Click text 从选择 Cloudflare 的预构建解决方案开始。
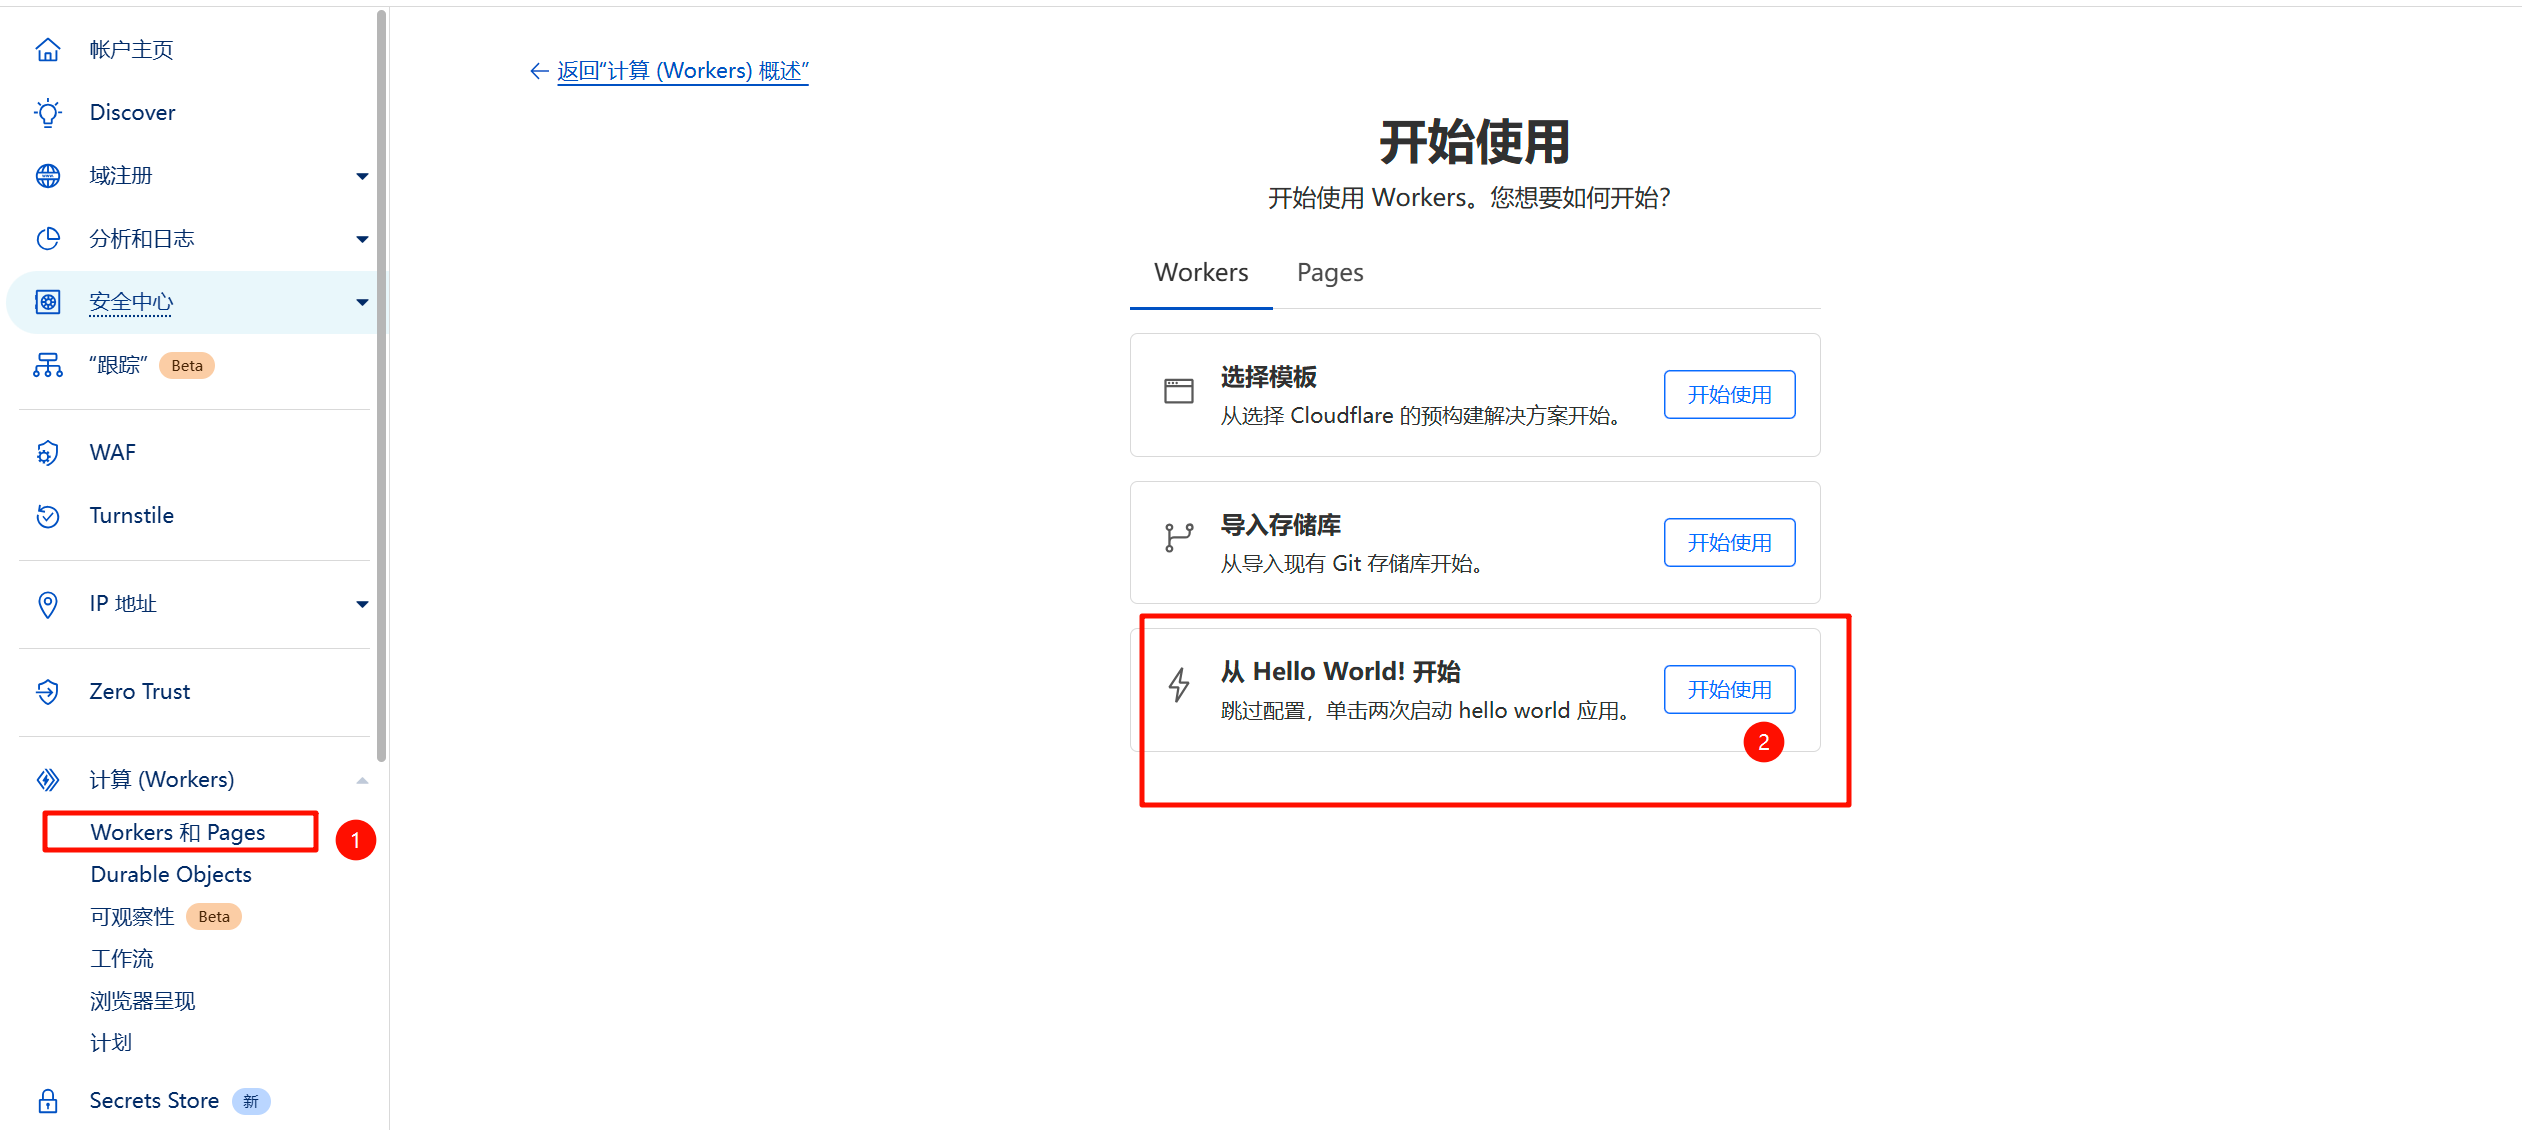Image resolution: width=2522 pixels, height=1130 pixels. click(1421, 416)
